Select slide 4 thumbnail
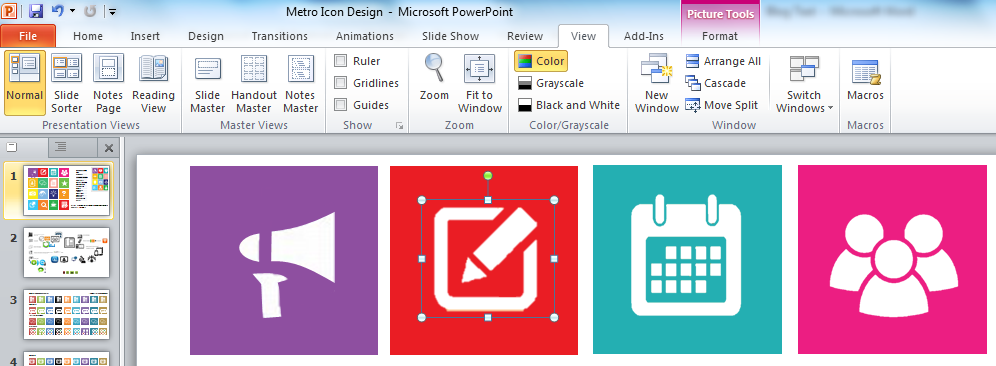Screen dimensions: 996x366 coord(66,359)
